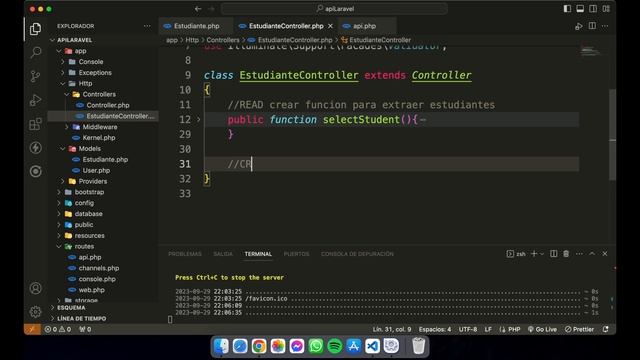Click Prettier status bar item
The width and height of the screenshot is (640, 360).
coord(579,329)
